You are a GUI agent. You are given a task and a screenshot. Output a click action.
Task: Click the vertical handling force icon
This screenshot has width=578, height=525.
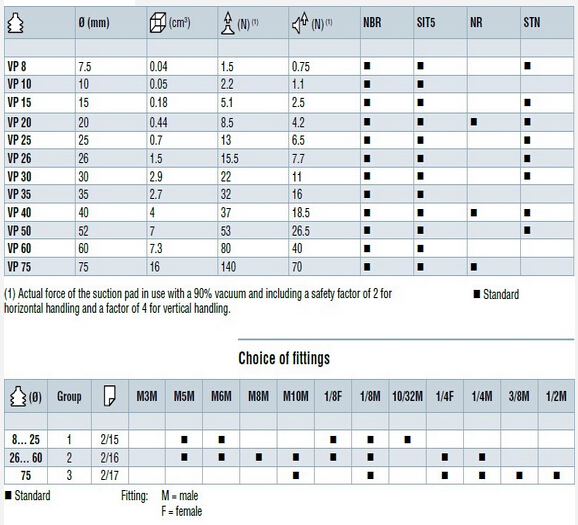[300, 23]
